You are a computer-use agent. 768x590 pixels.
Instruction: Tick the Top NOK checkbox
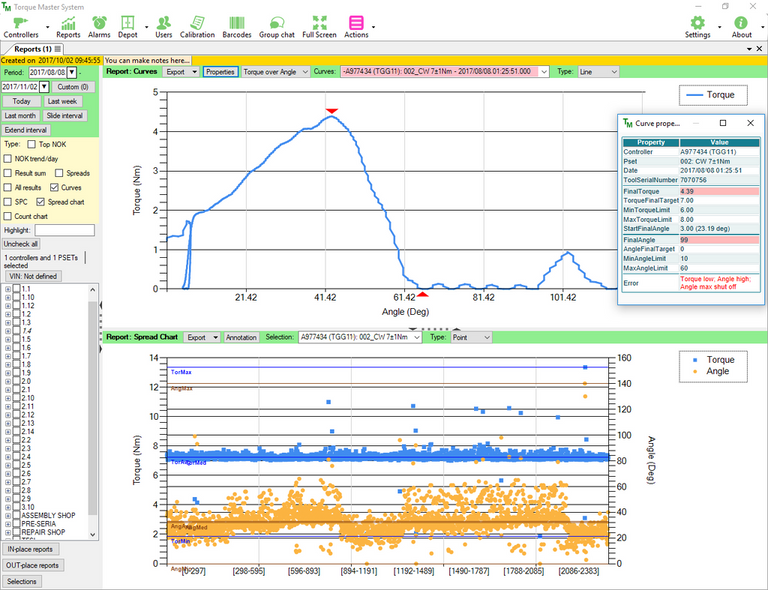pyautogui.click(x=32, y=144)
